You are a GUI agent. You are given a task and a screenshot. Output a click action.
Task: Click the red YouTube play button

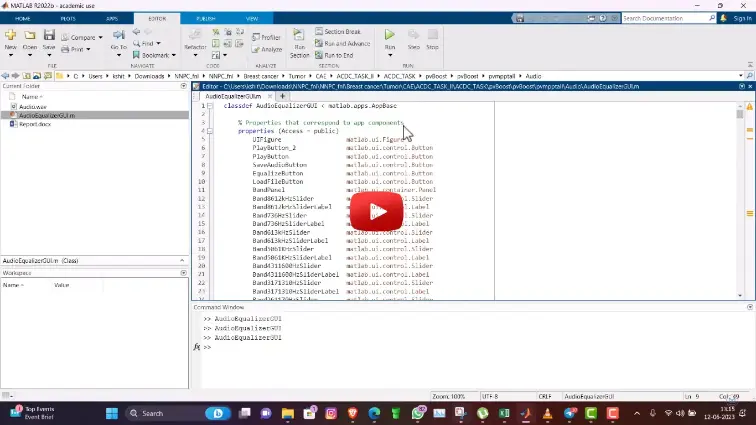pyautogui.click(x=376, y=211)
